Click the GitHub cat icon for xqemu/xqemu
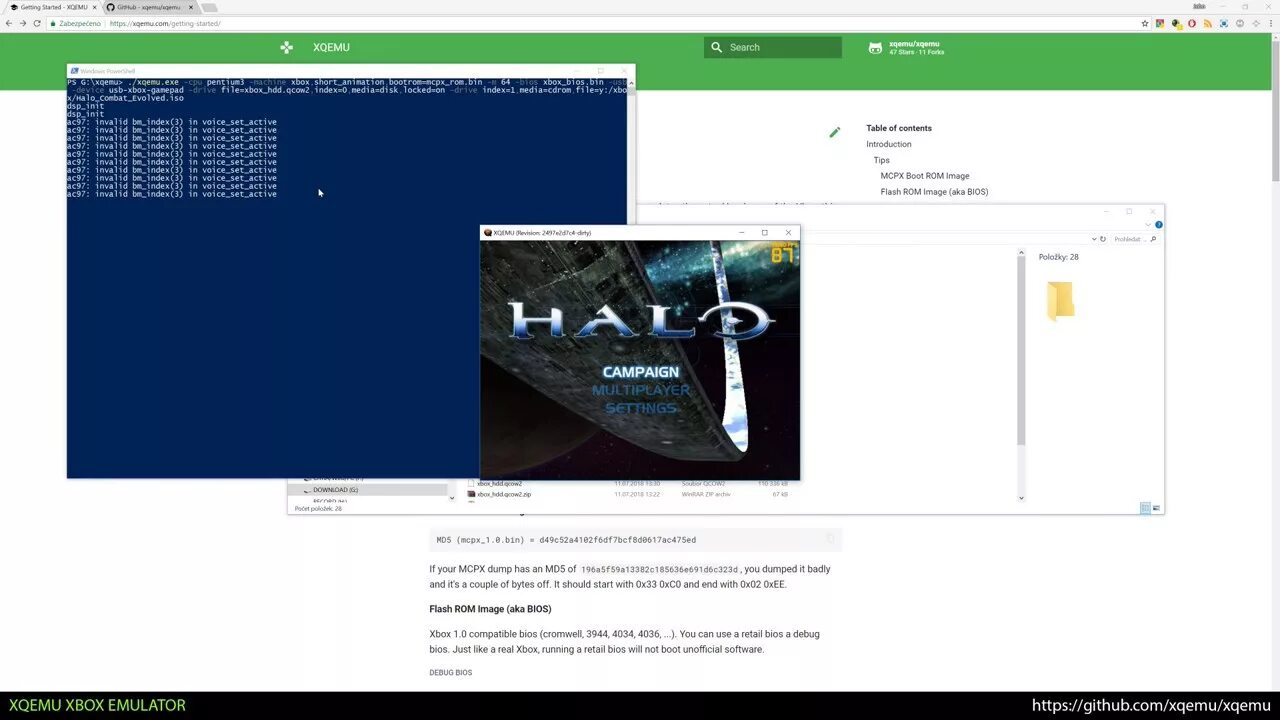The width and height of the screenshot is (1280, 720). [x=875, y=47]
